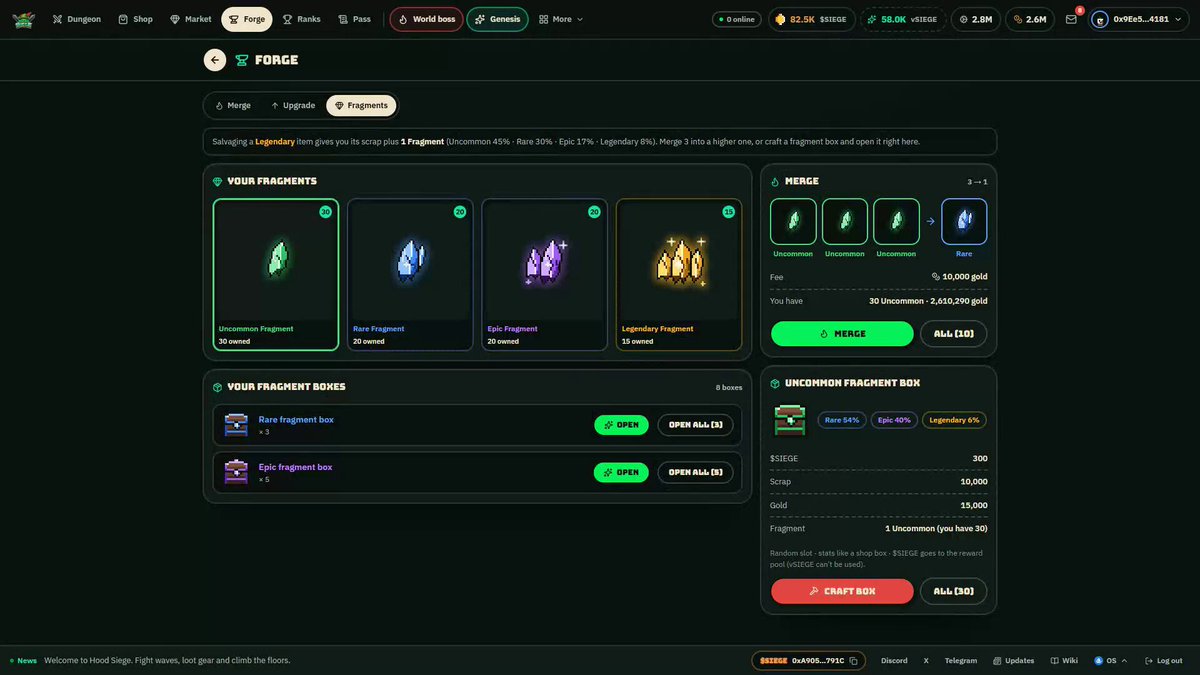This screenshot has height=675, width=1200.
Task: Click the 2.6M gold counter
Action: click(x=1030, y=19)
